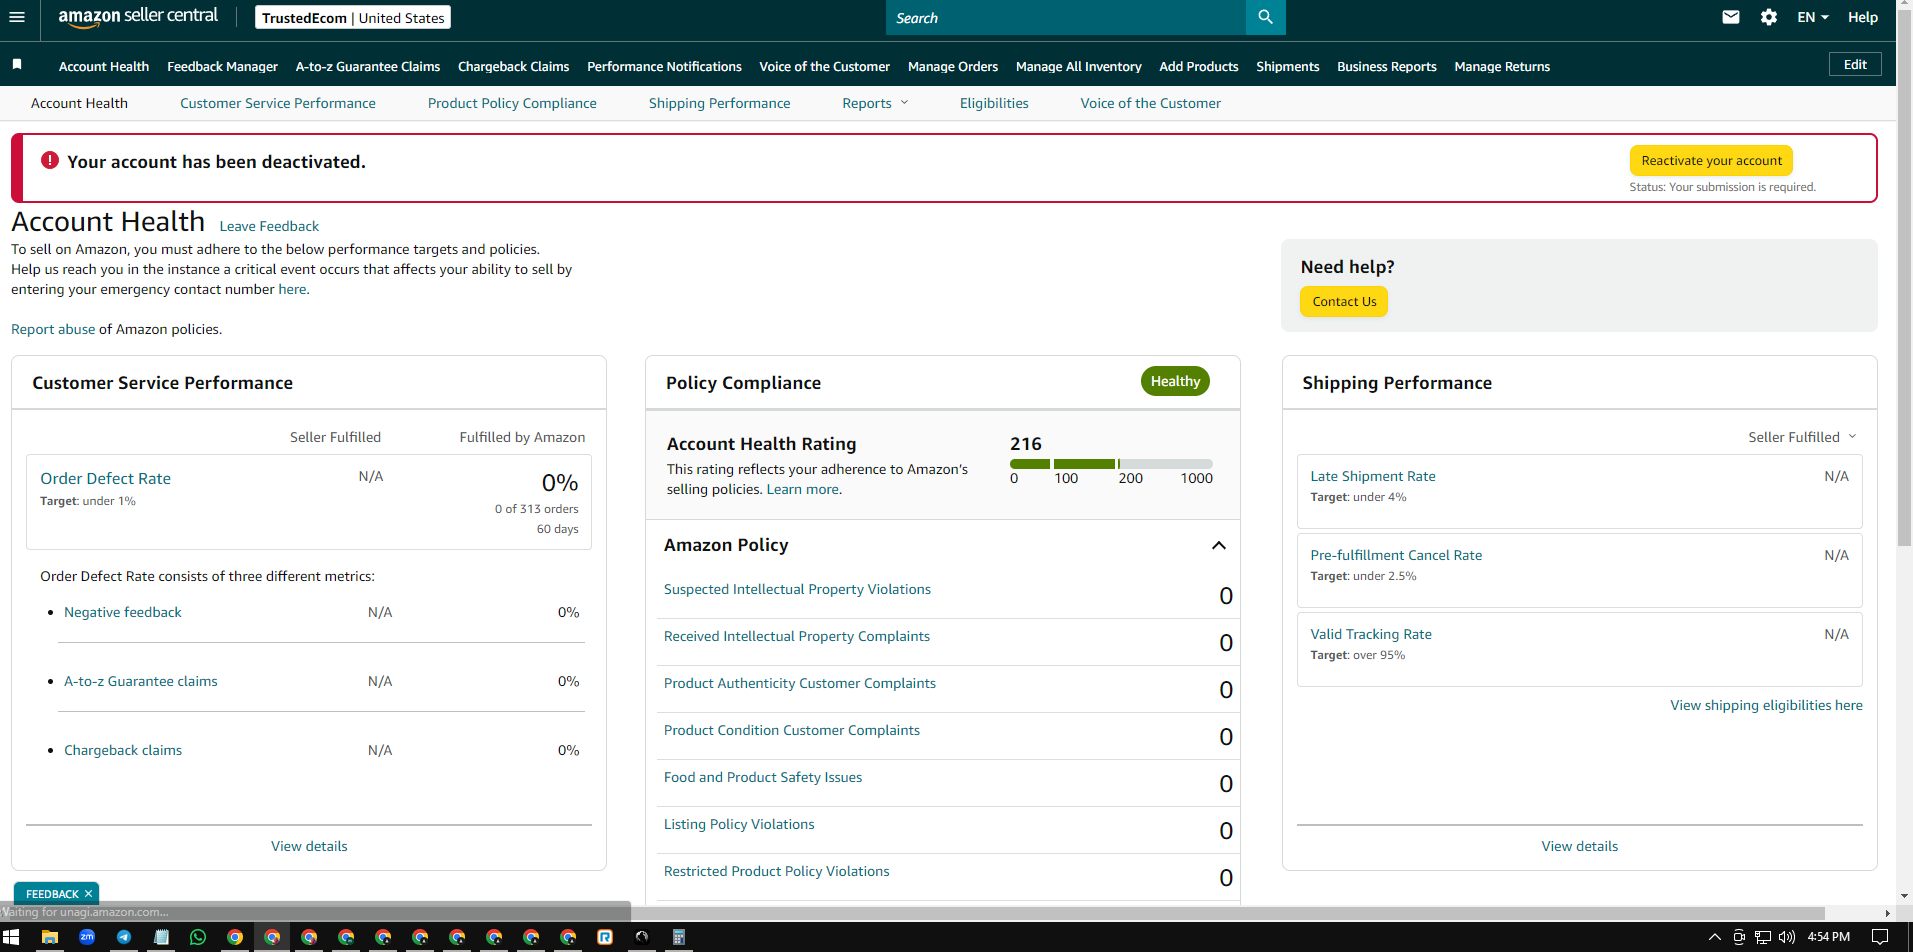Switch to Shipping Performance tab
The width and height of the screenshot is (1913, 952).
coord(719,103)
